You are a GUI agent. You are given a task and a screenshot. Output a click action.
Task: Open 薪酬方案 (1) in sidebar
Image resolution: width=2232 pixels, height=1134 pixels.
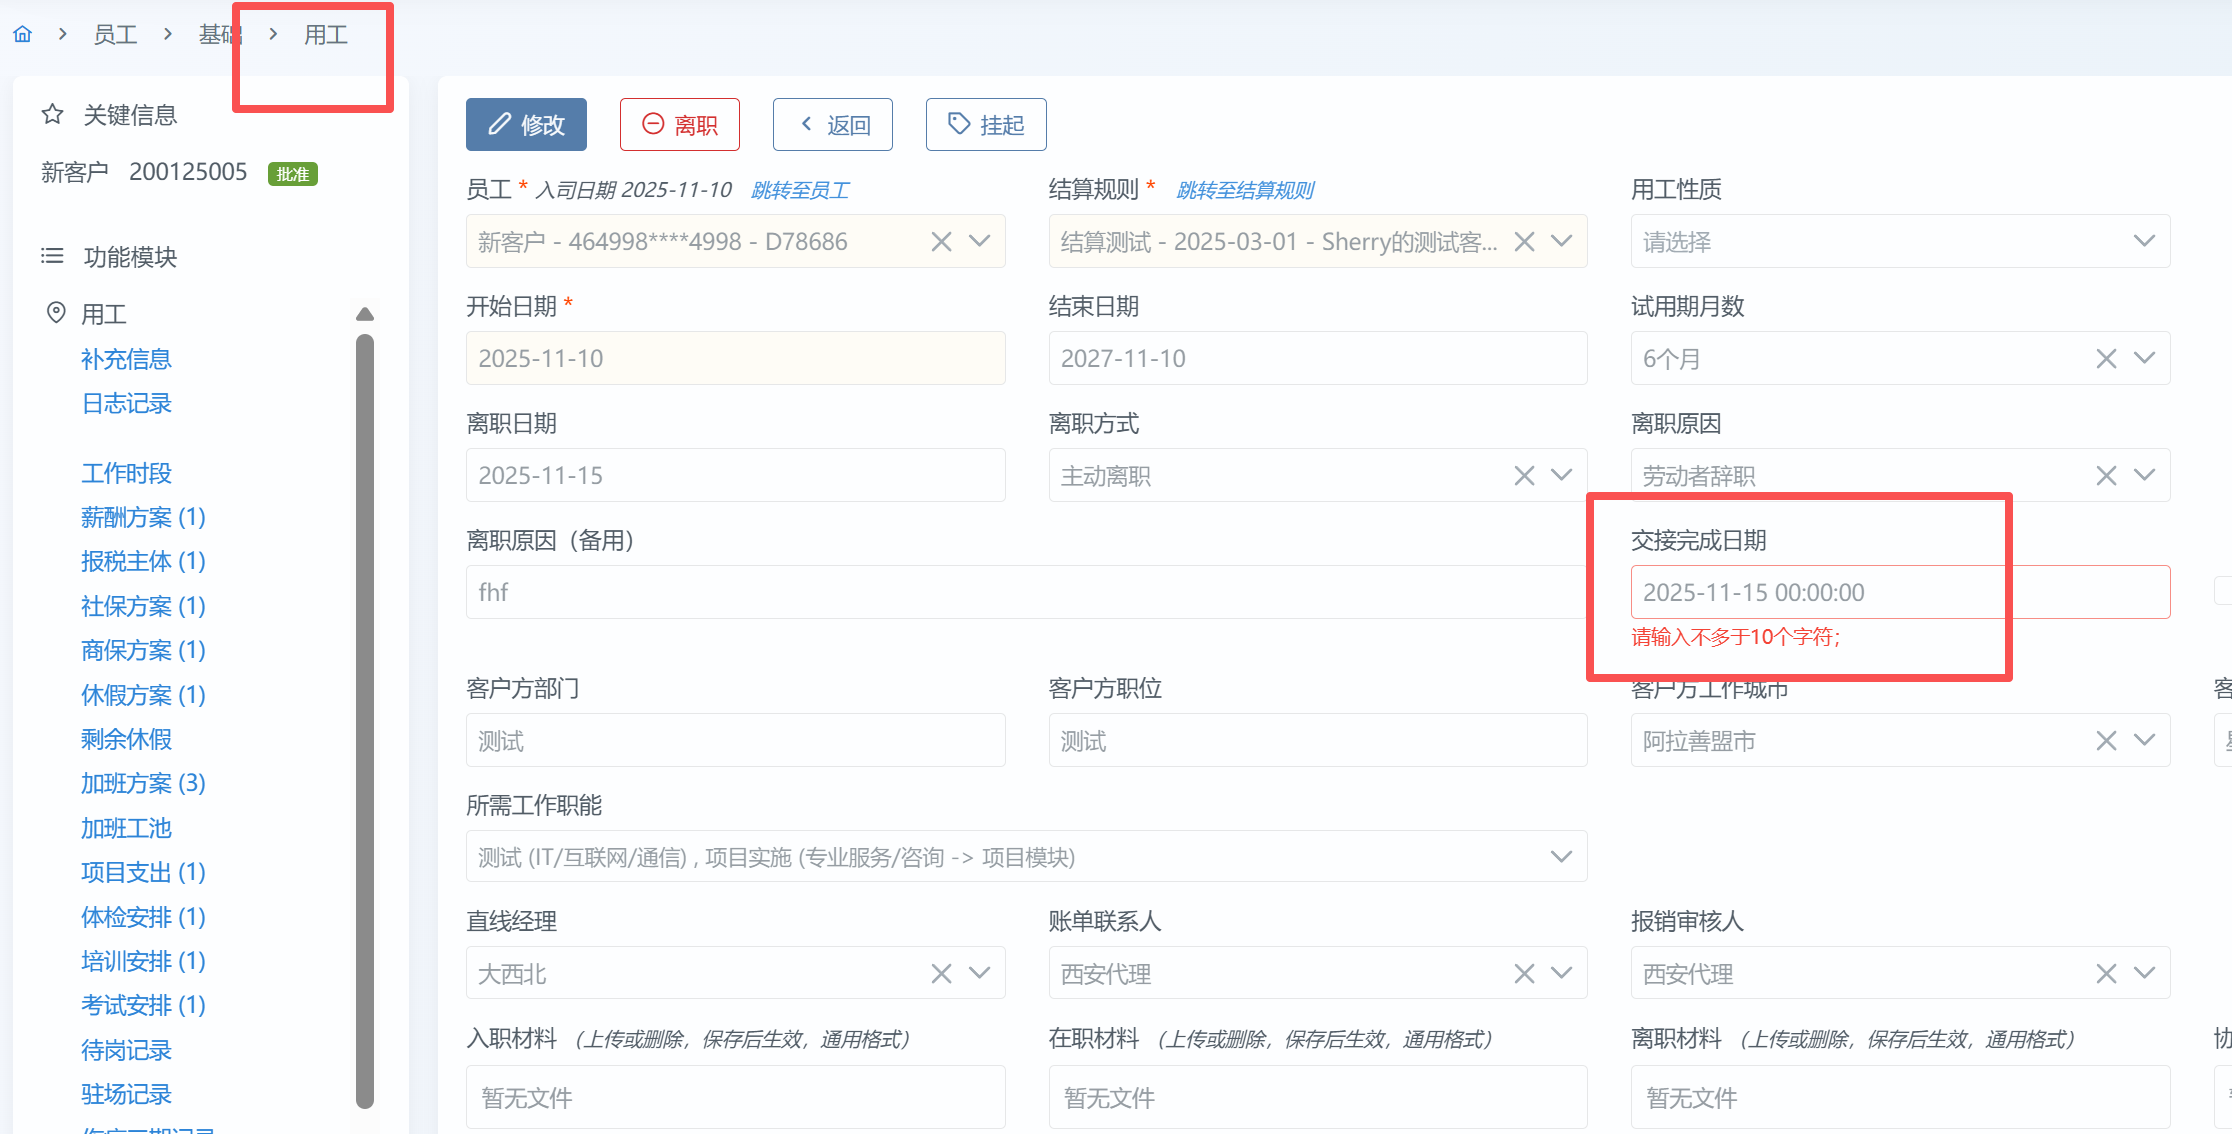[x=143, y=517]
